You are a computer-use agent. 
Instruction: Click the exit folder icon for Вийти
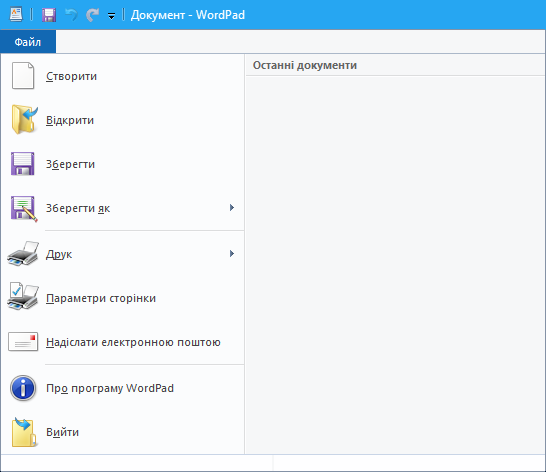point(24,432)
